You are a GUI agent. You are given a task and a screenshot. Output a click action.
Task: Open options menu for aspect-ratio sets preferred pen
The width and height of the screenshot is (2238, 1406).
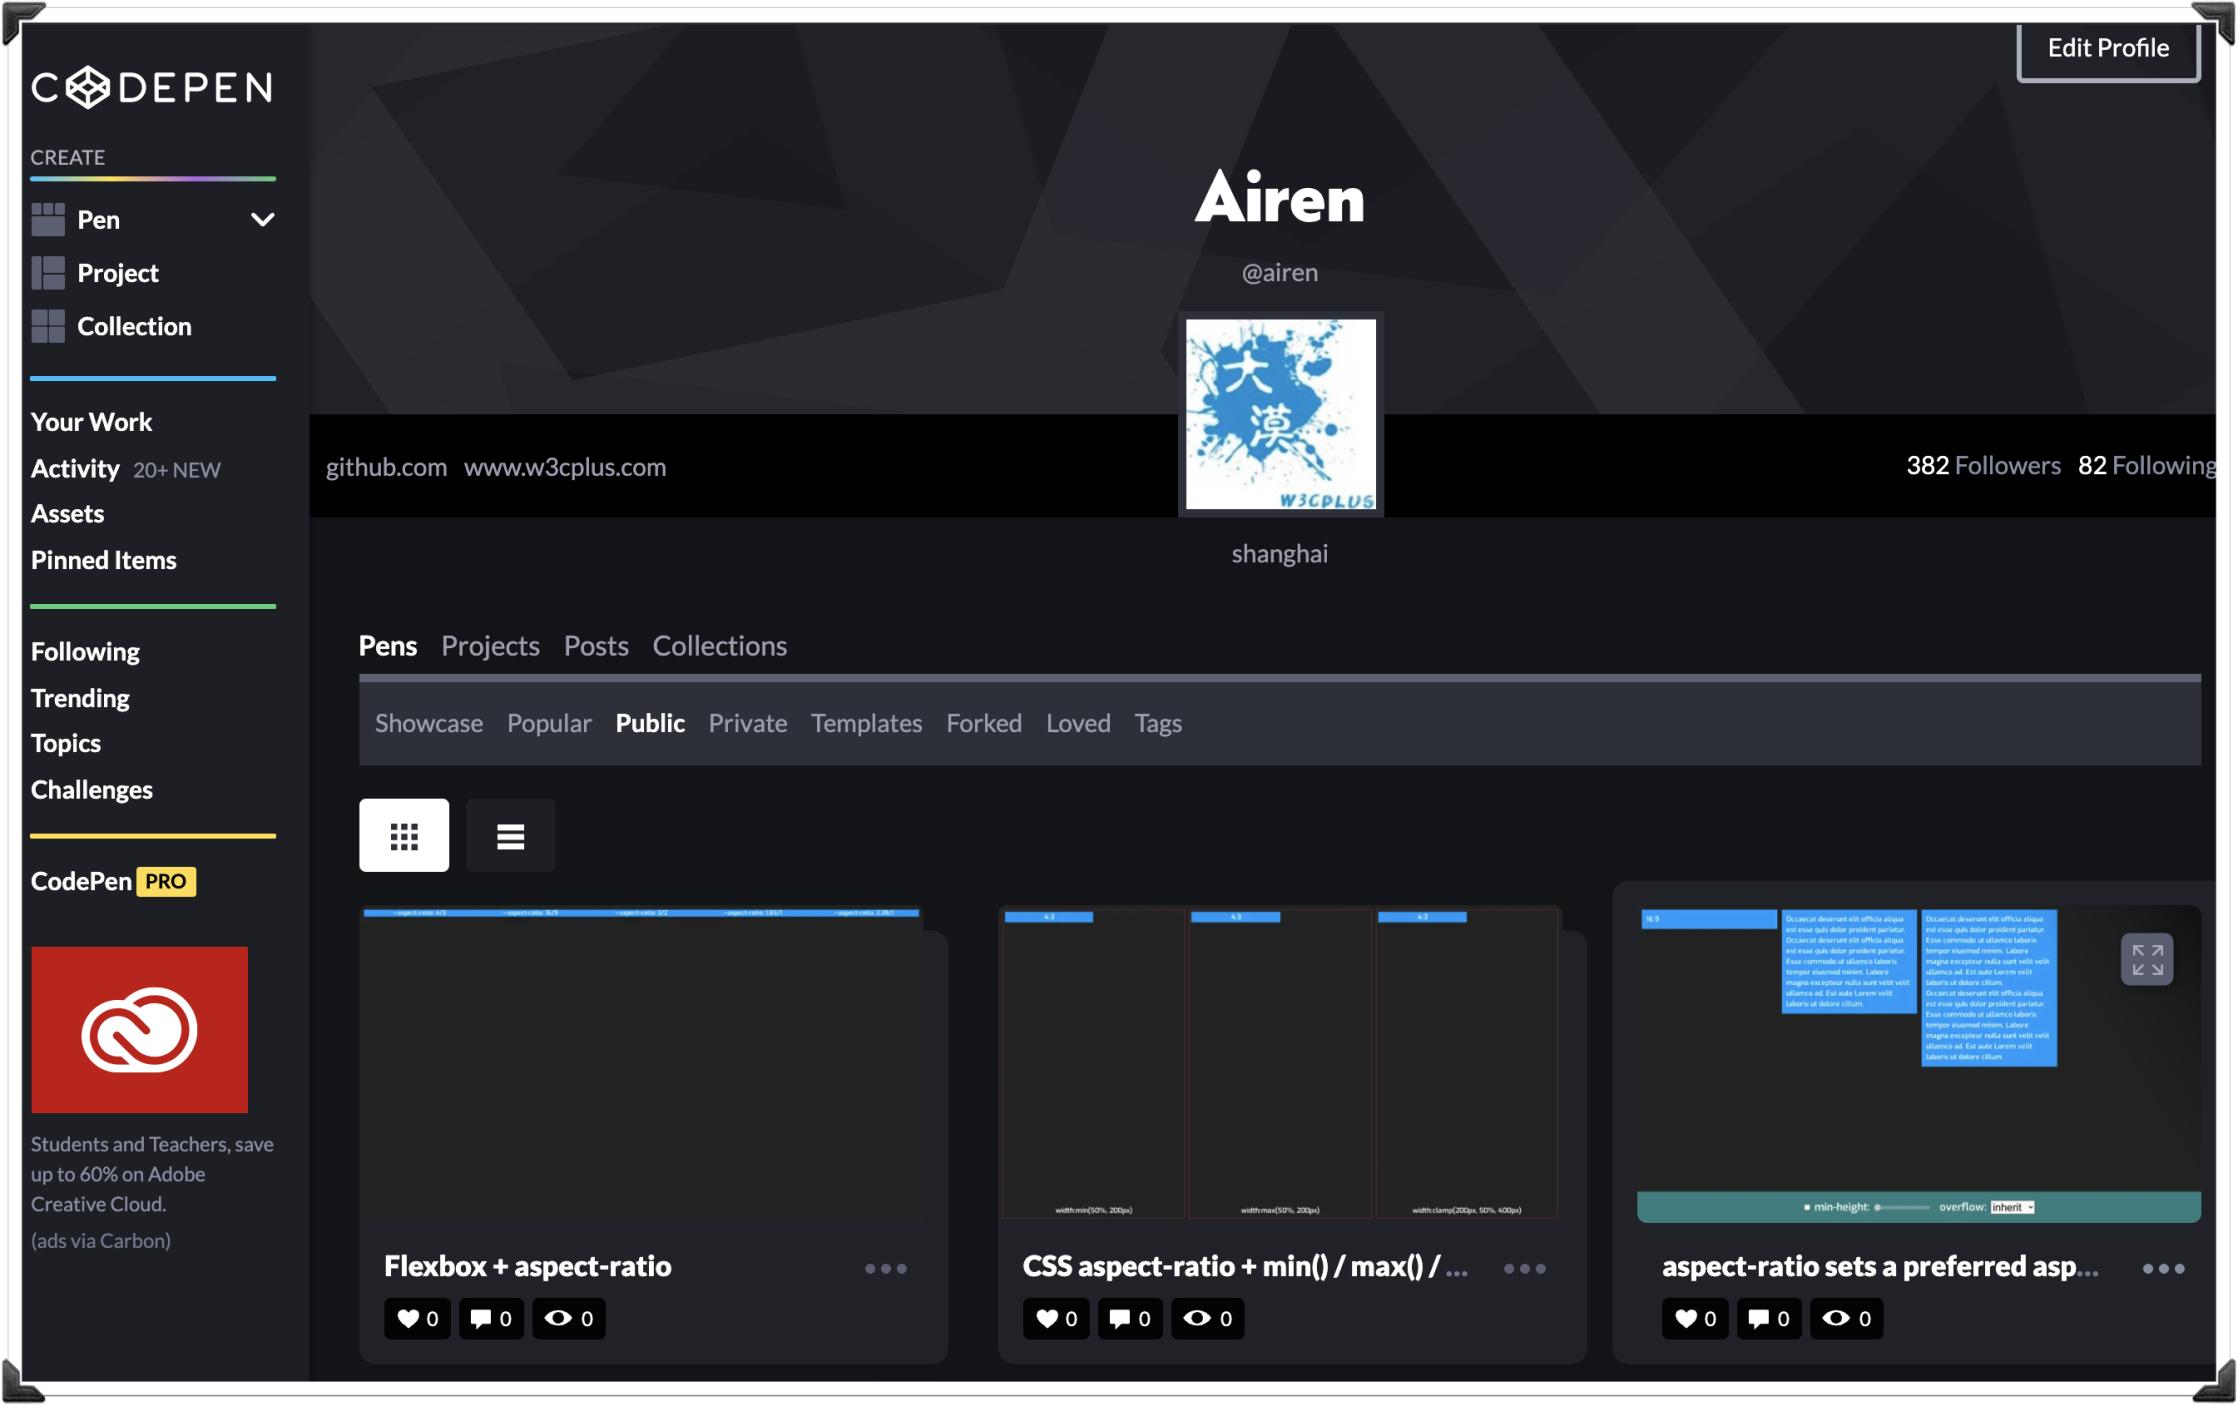2164,1269
